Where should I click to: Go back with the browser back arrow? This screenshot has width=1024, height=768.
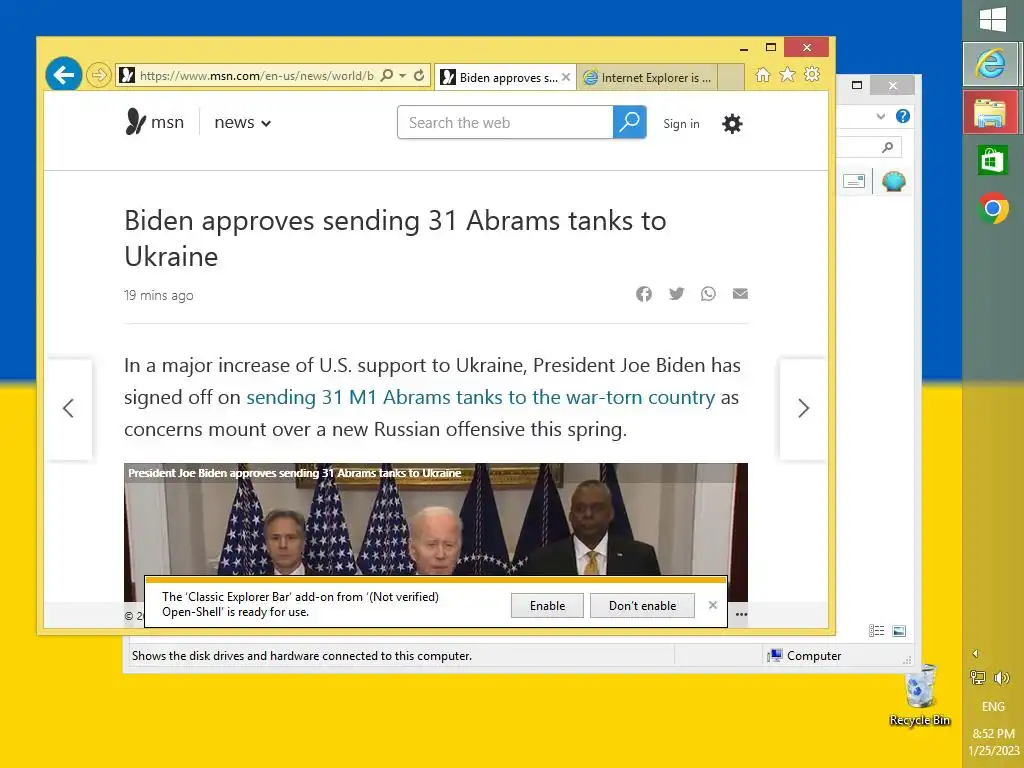coord(63,75)
